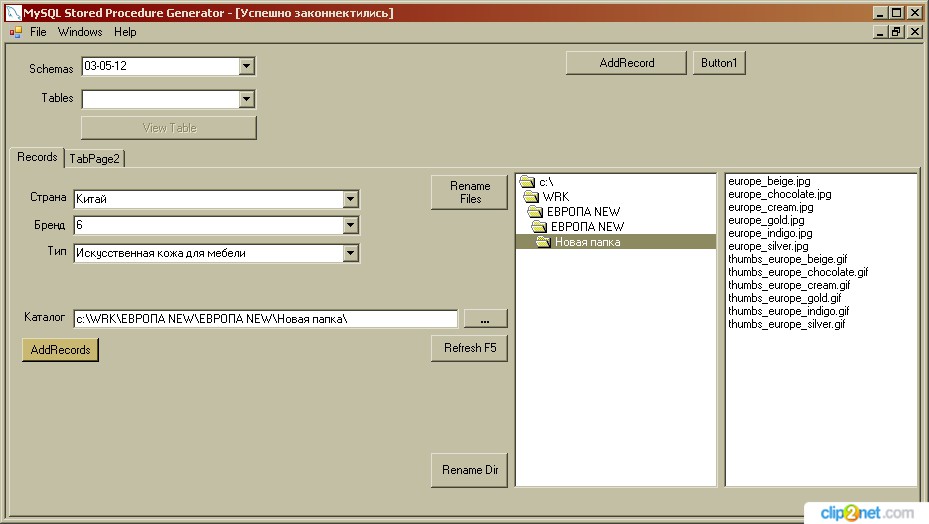Select file europe_chocolate.jpg

[780, 194]
